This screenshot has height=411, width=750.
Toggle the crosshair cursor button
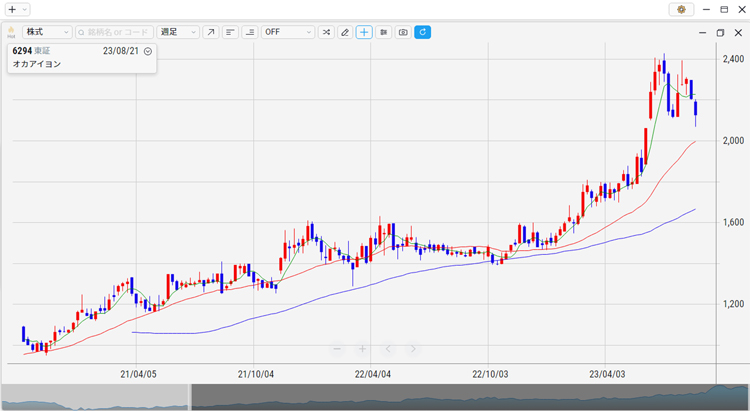coord(364,32)
